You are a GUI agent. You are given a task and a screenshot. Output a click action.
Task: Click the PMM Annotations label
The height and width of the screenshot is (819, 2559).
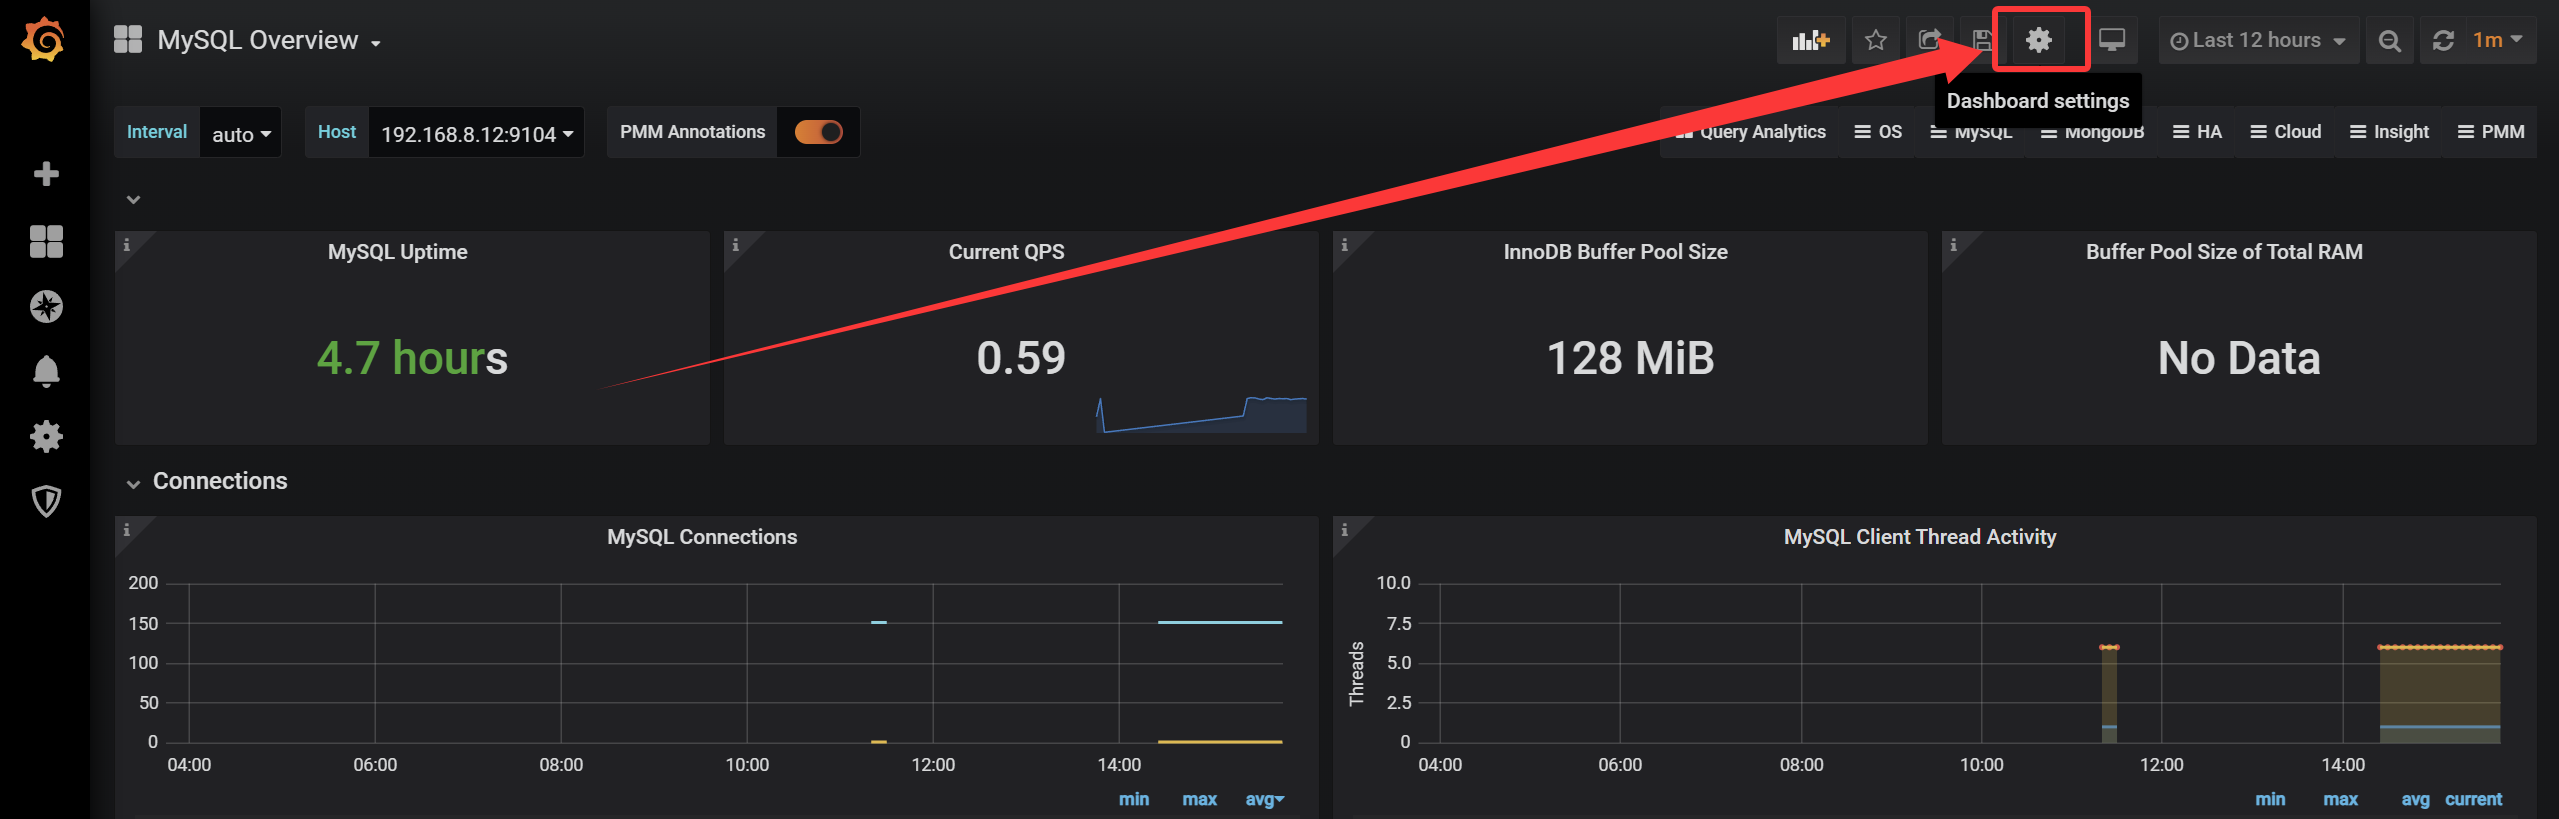tap(692, 132)
